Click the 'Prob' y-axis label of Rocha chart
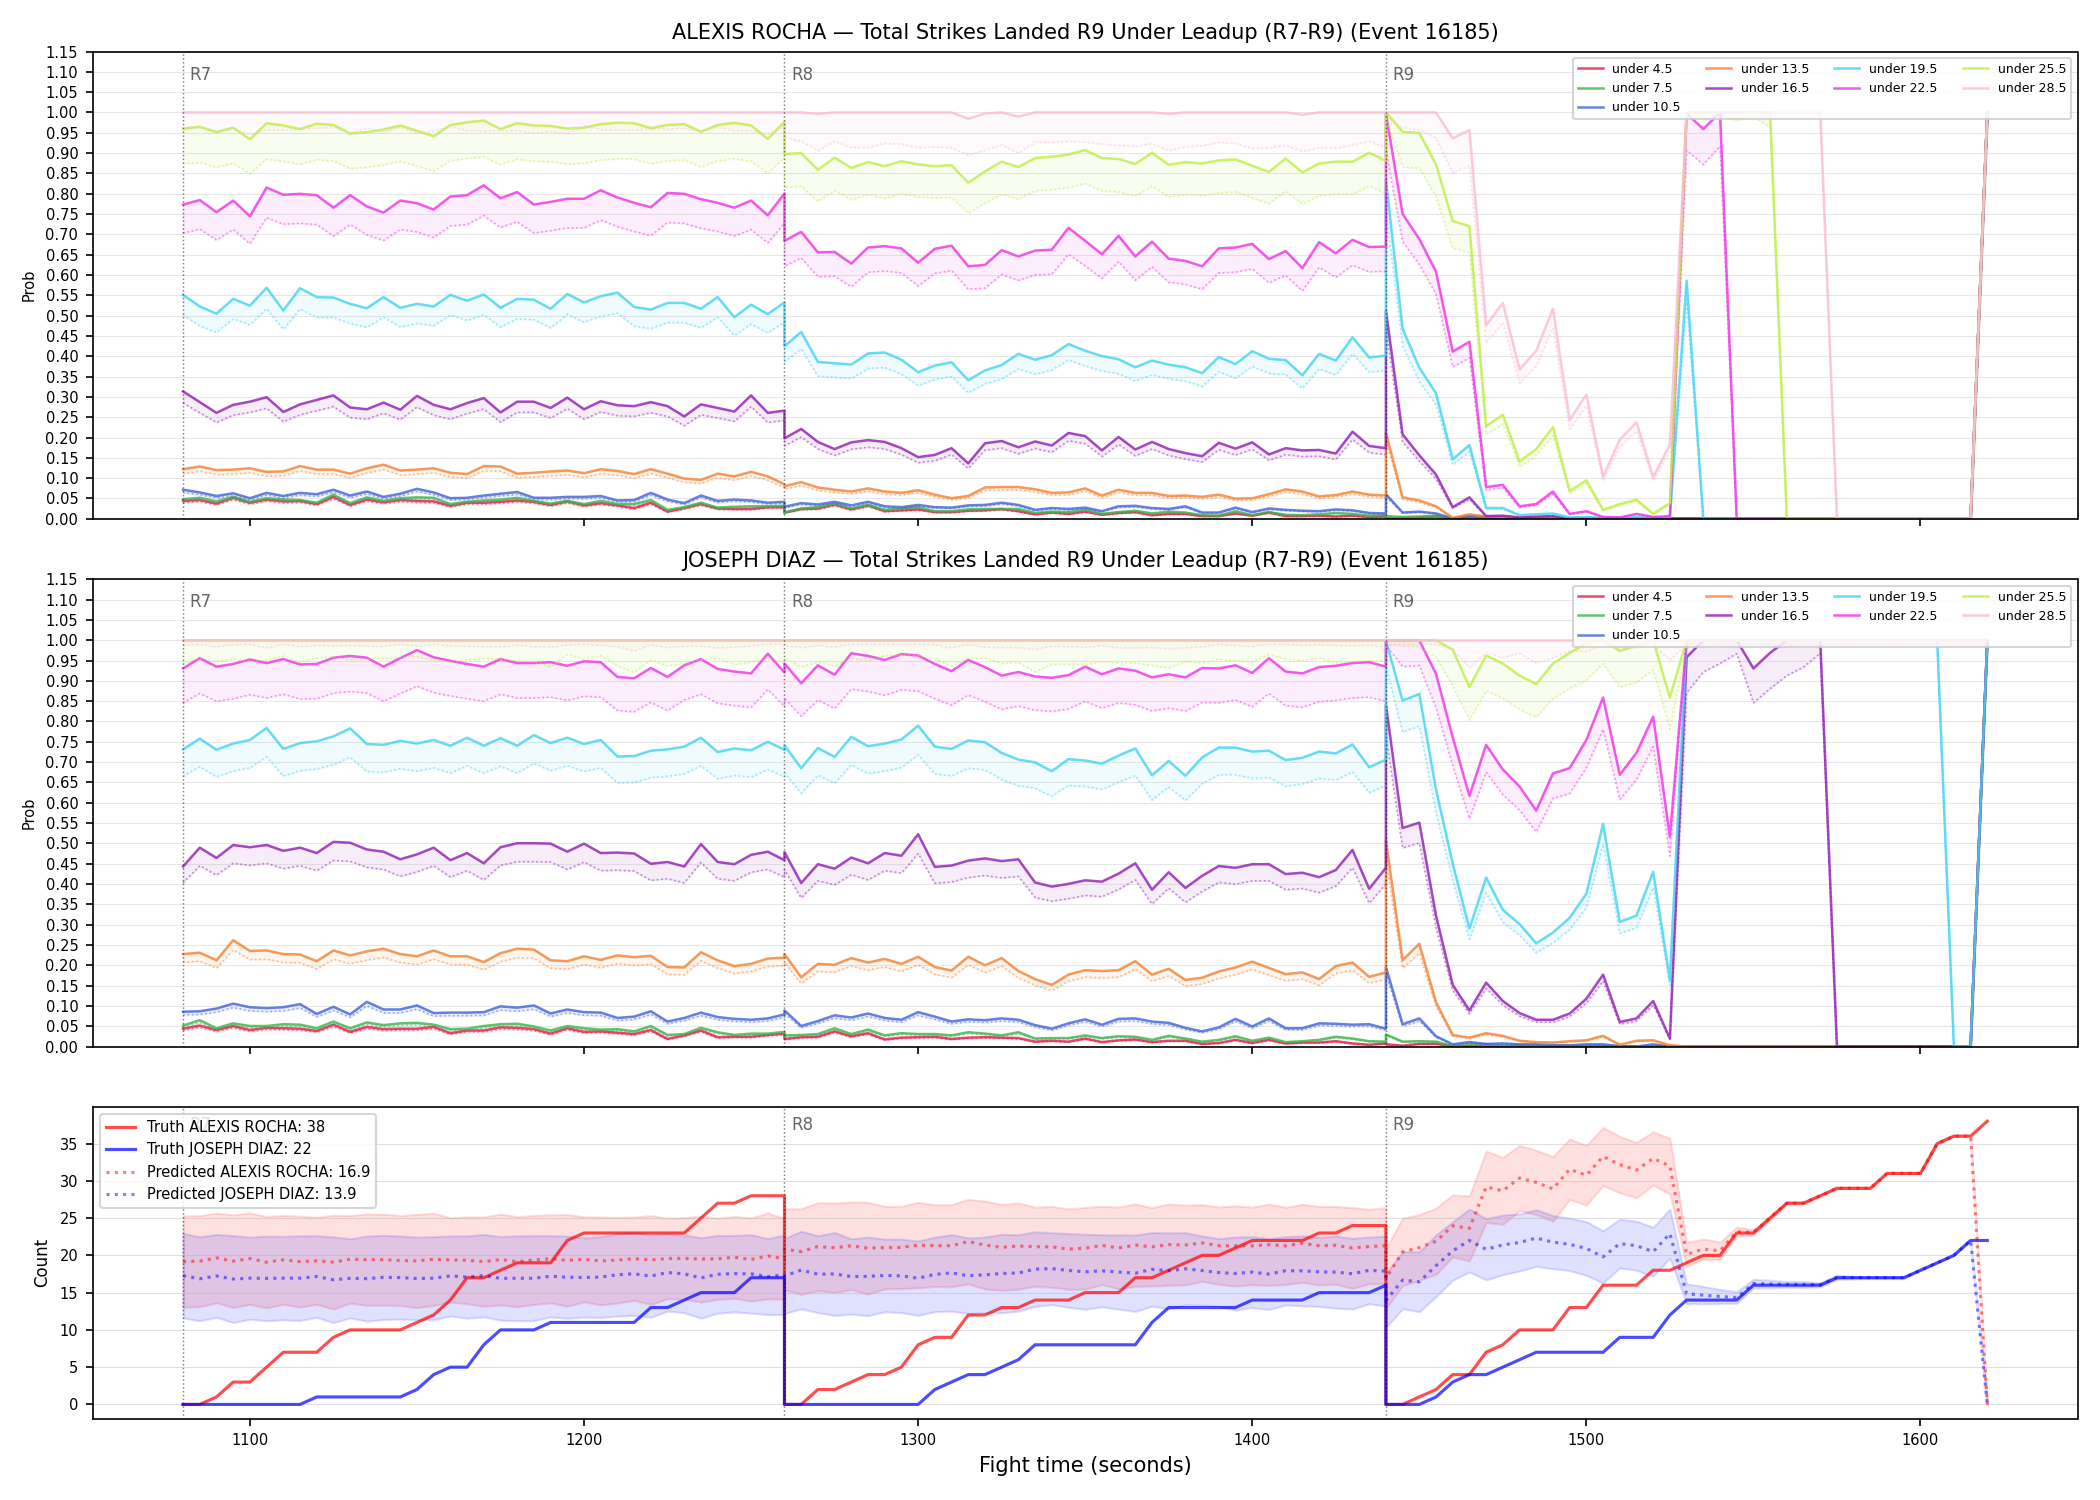Viewport: 2100px width, 1500px height. (29, 287)
